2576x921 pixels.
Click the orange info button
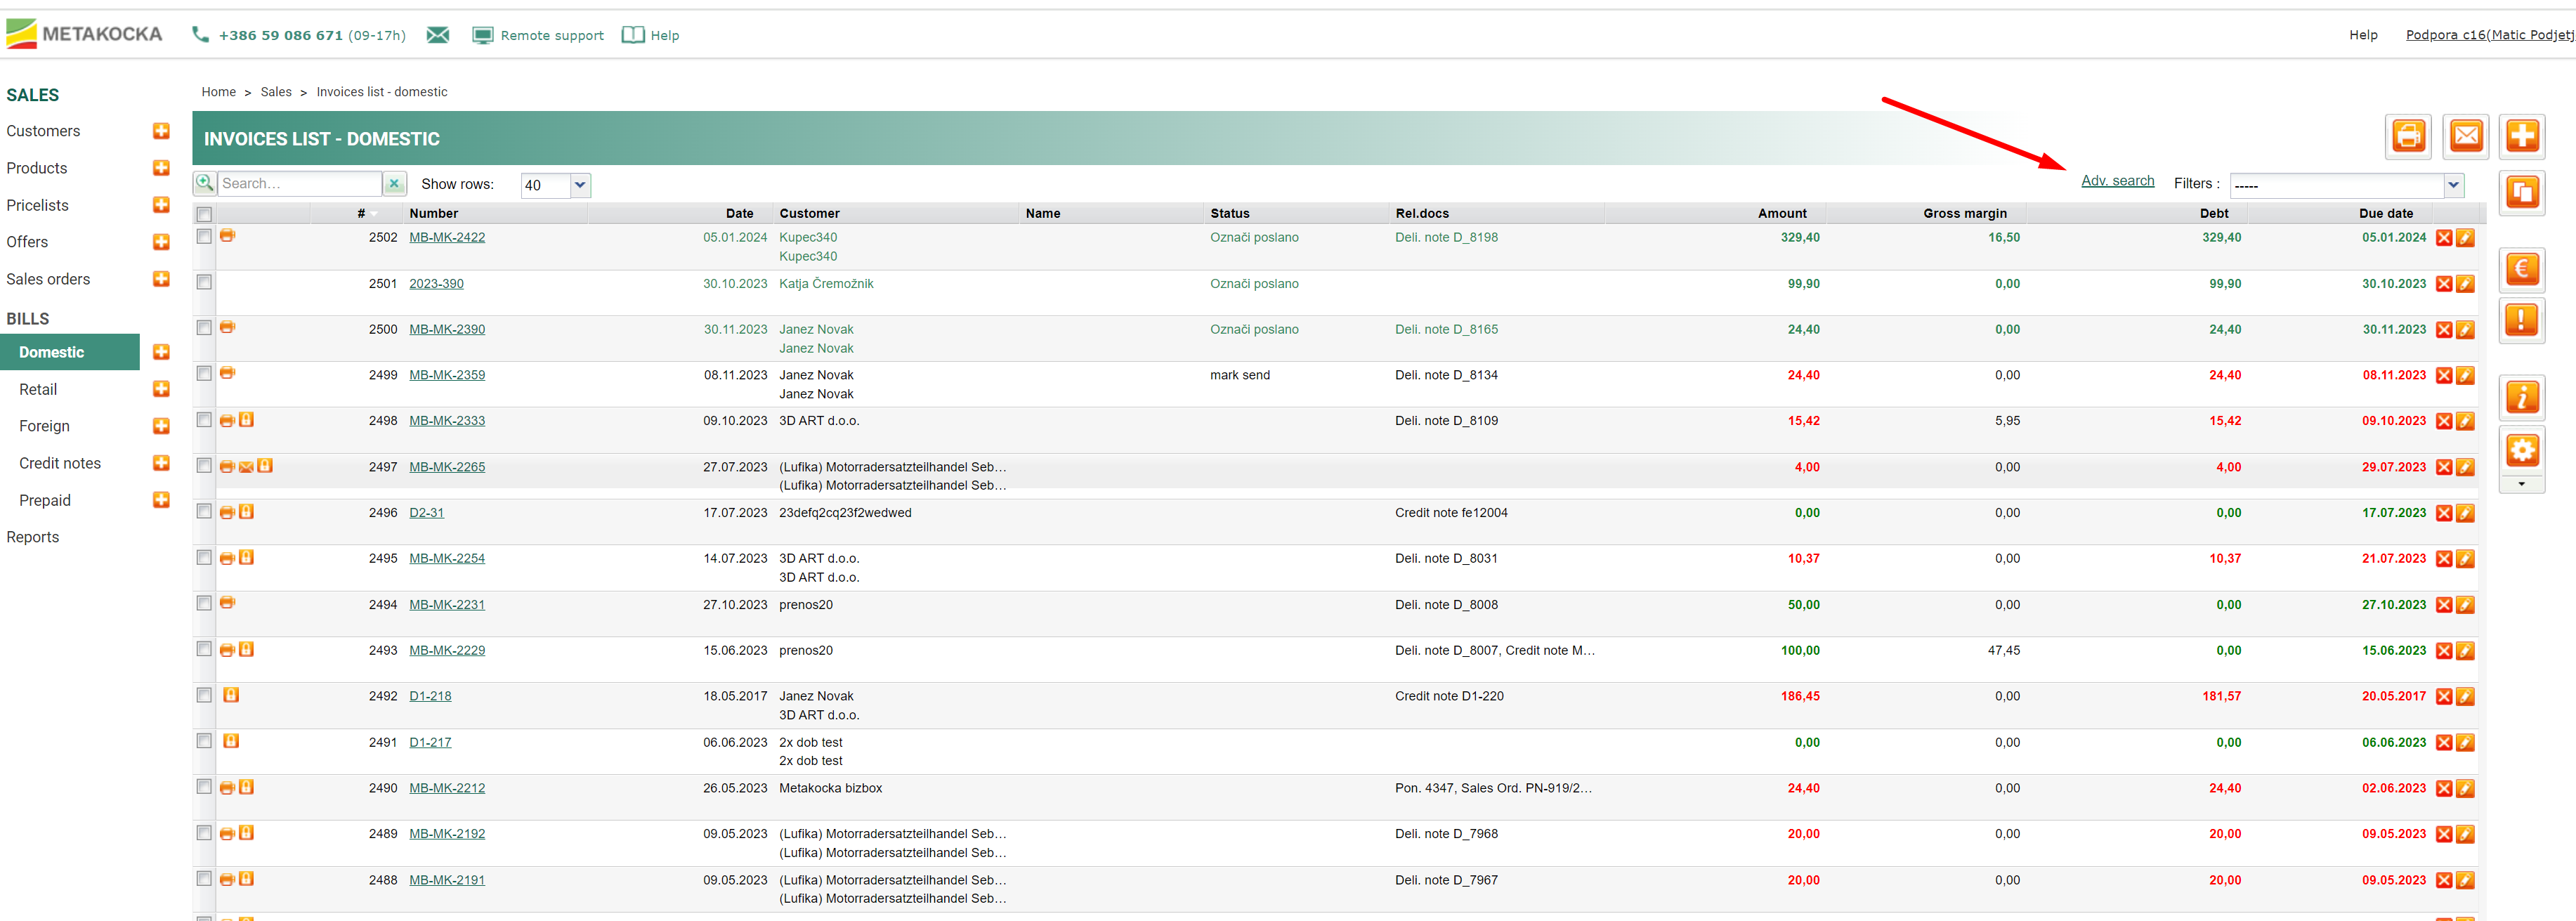click(x=2521, y=398)
